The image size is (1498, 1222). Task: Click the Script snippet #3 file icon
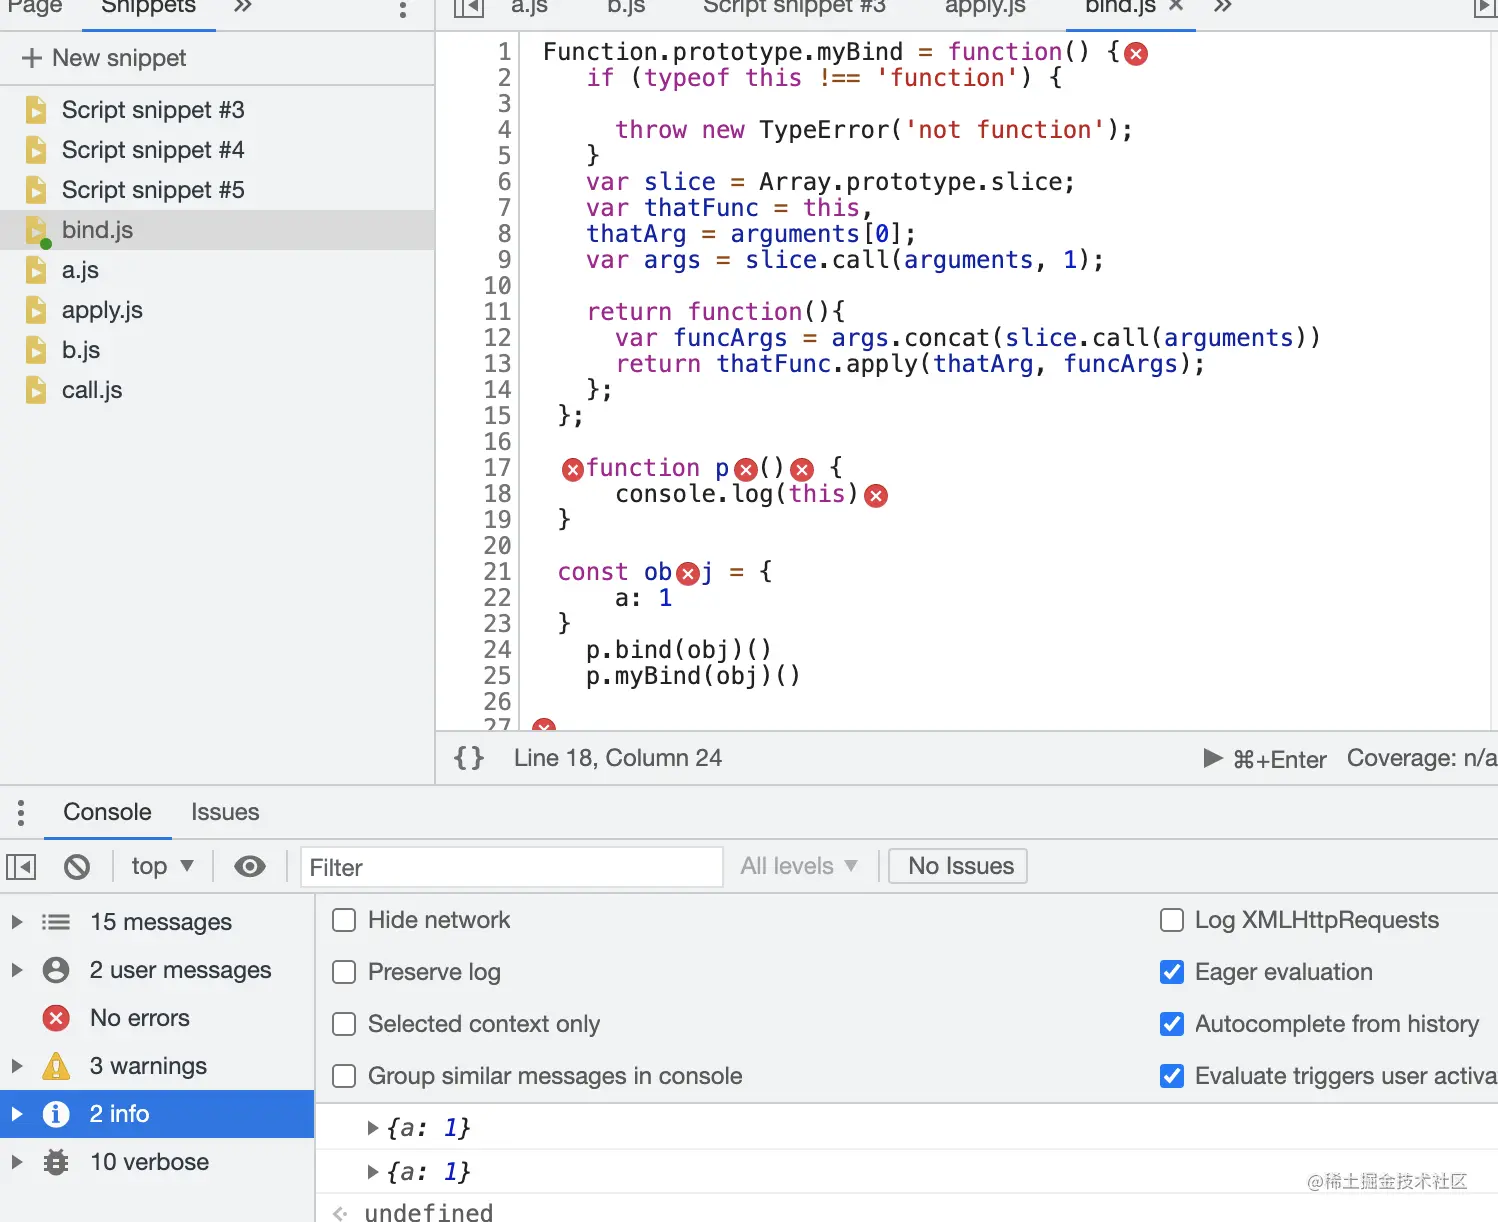coord(36,110)
